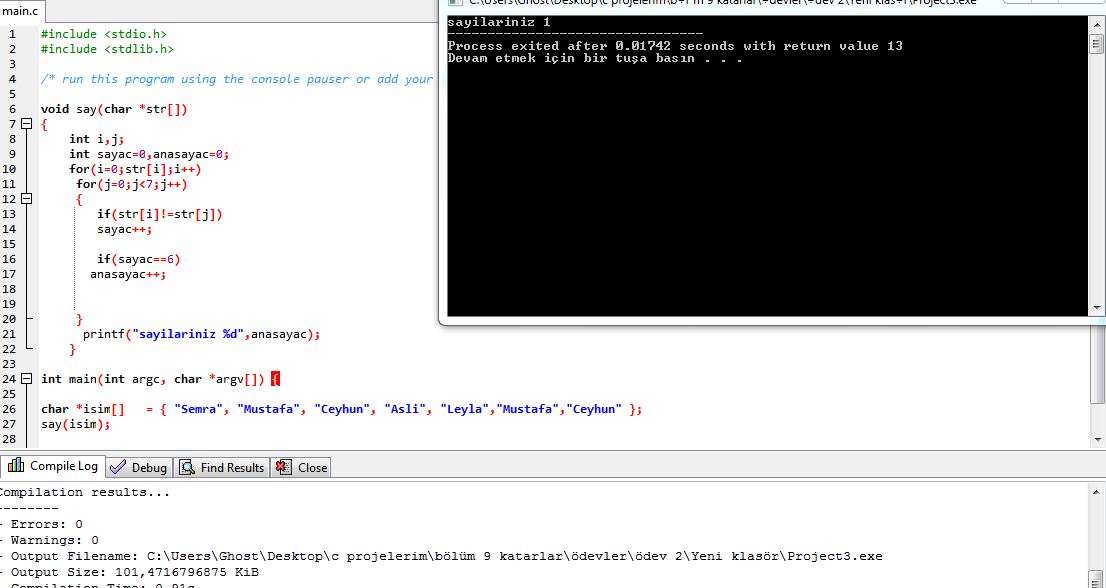The height and width of the screenshot is (588, 1106).
Task: Click the 'anasayac++;' statement
Action: (x=128, y=274)
